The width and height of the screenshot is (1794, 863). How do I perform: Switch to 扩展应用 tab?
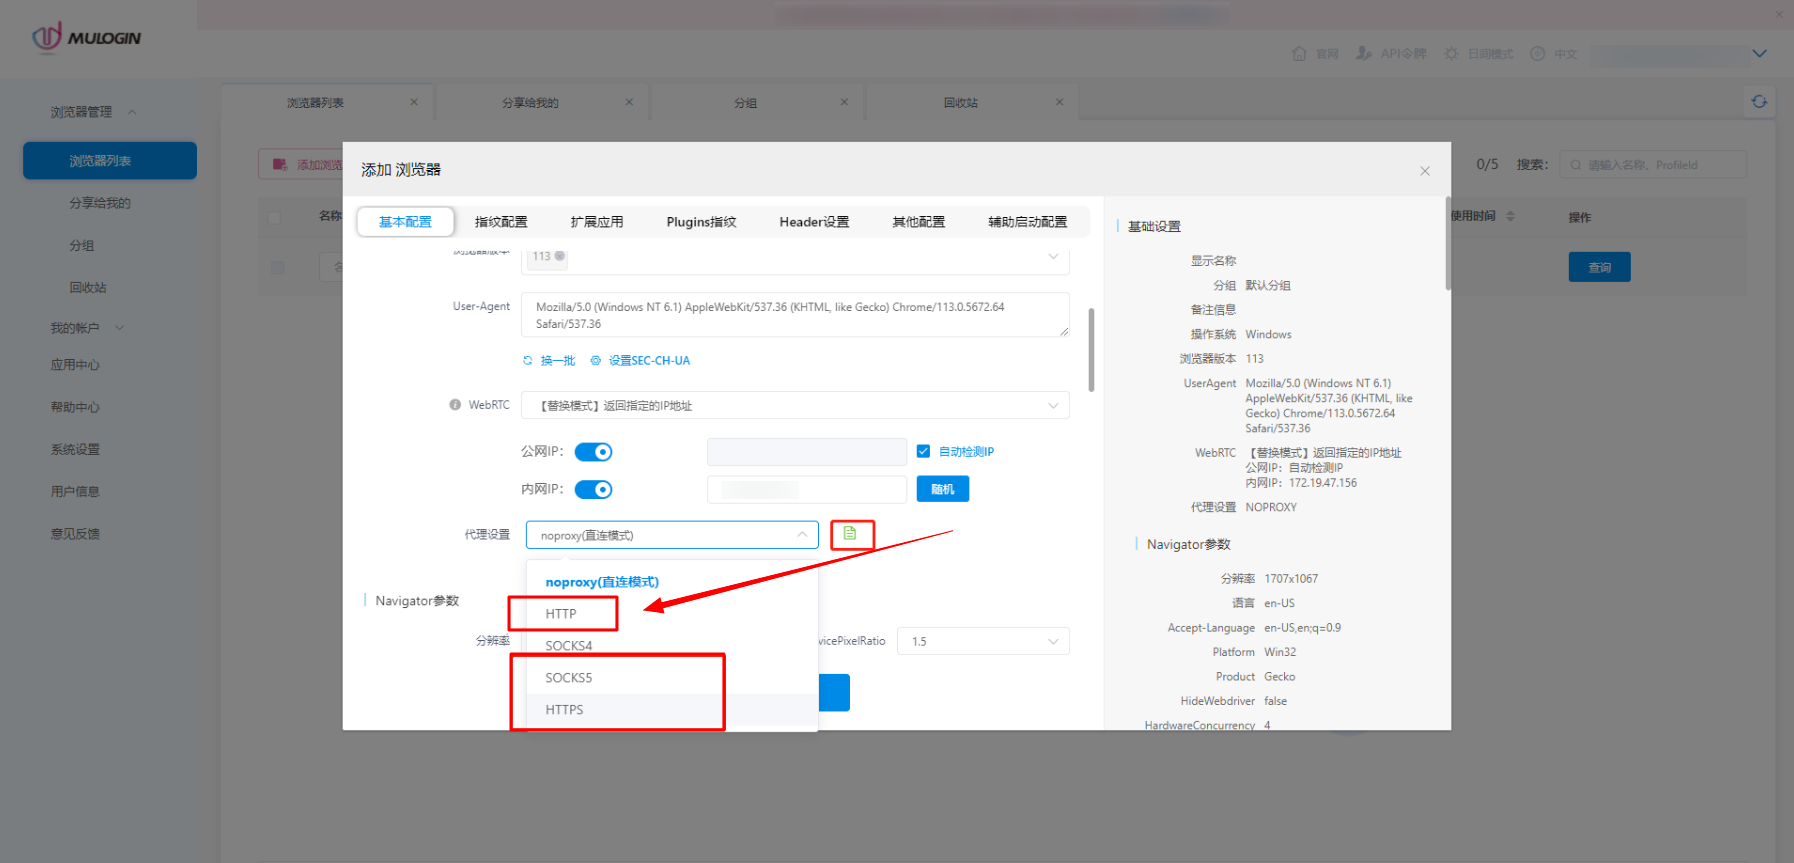597,222
